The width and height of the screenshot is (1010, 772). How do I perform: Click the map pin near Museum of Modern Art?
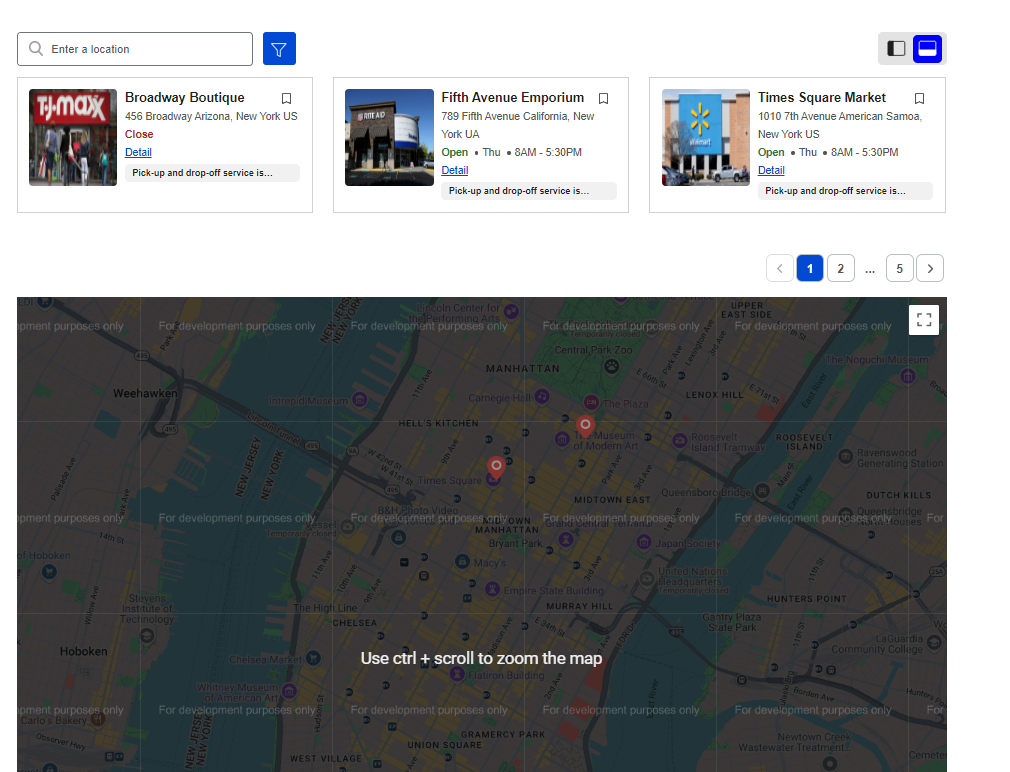tap(586, 426)
